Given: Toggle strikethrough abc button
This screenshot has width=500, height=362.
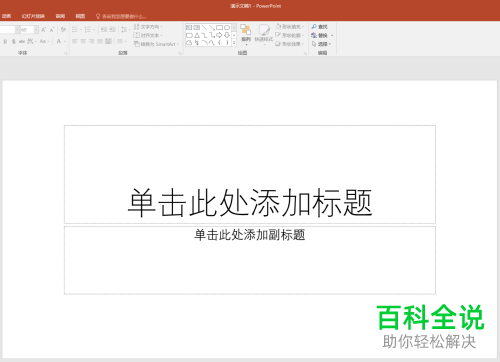Looking at the screenshot, I should point(22,41).
